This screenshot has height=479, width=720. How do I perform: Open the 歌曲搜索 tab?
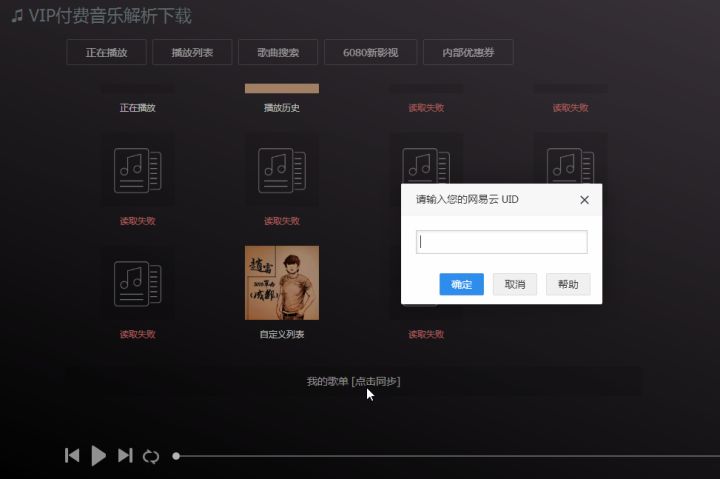pos(278,52)
